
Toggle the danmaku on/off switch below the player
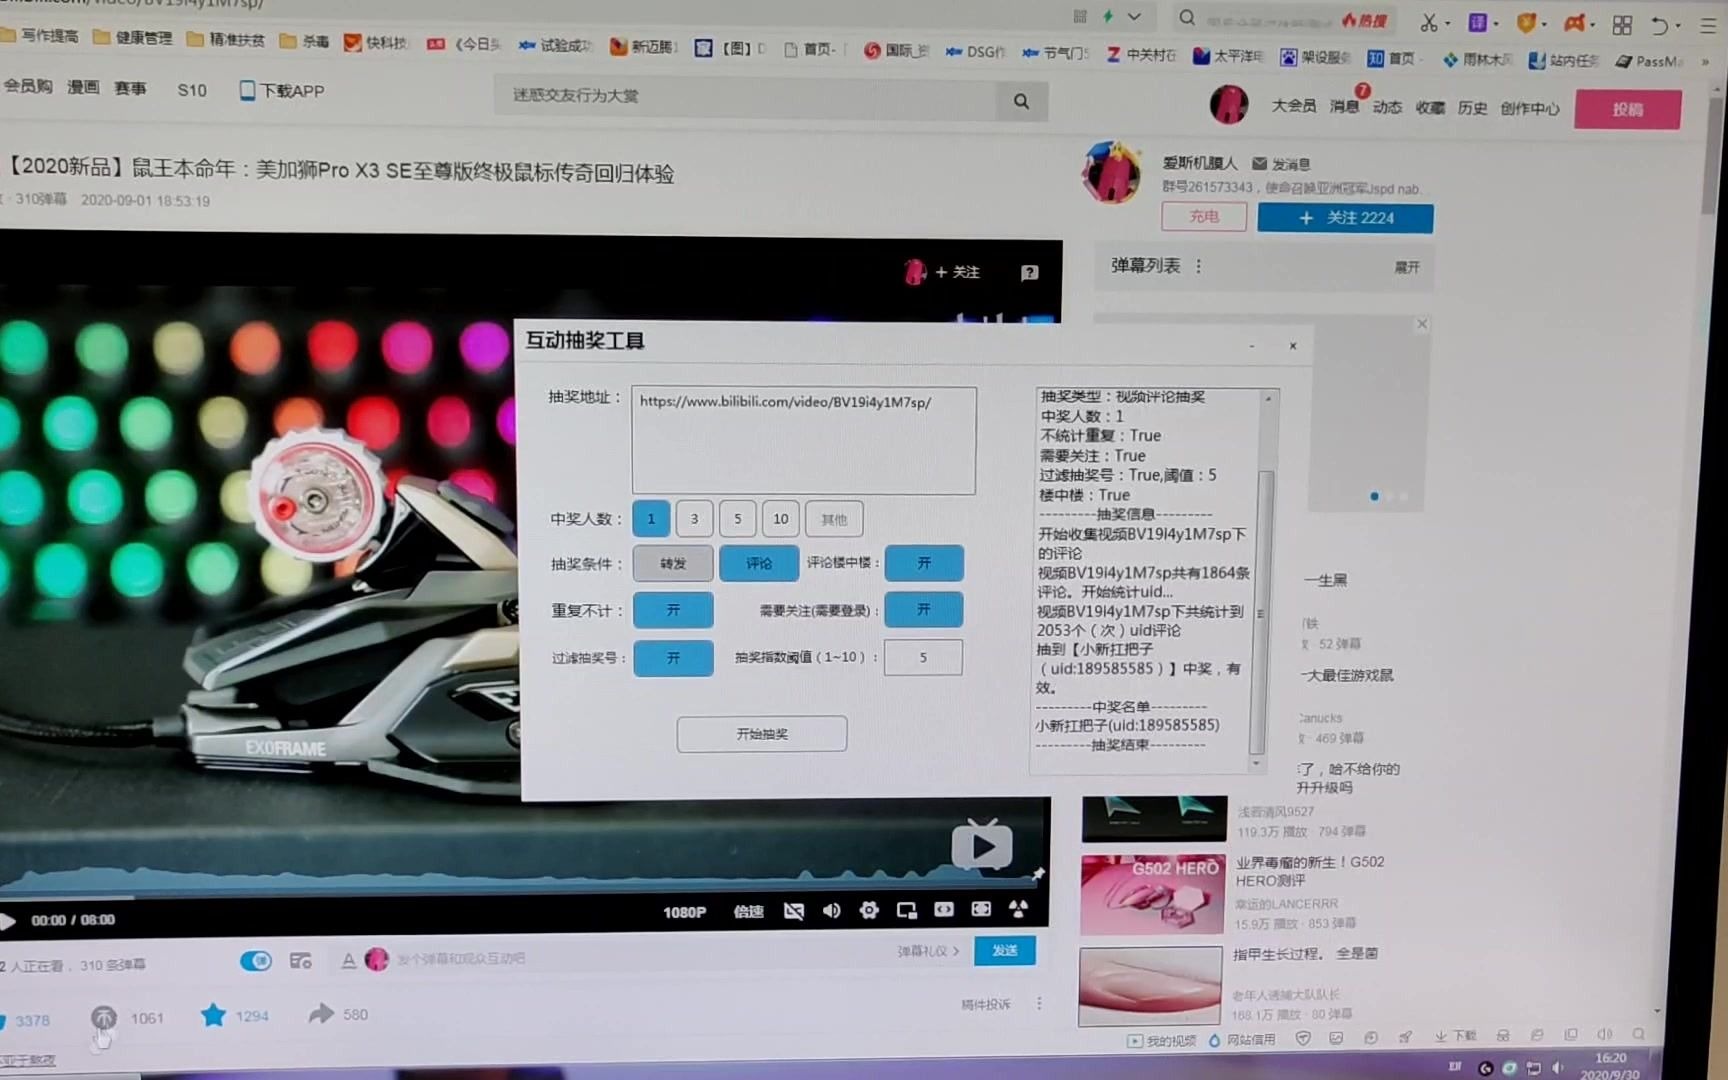coord(256,961)
